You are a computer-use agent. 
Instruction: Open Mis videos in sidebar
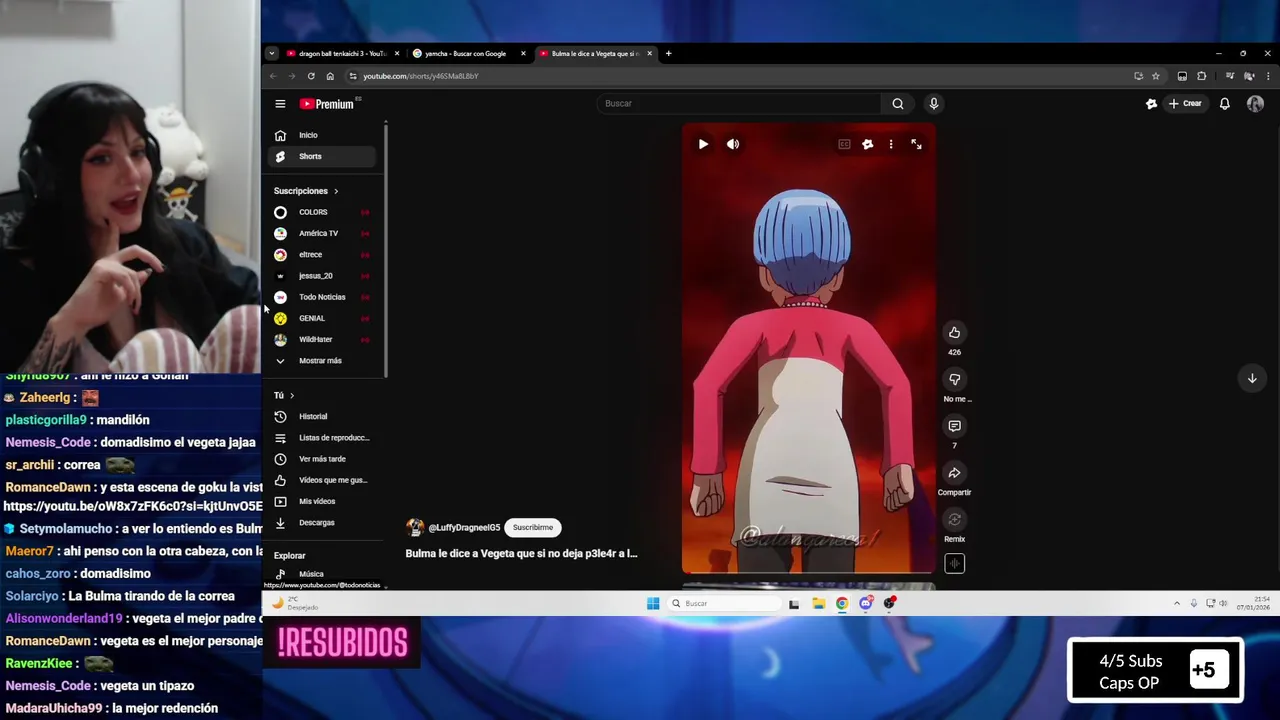click(322, 501)
